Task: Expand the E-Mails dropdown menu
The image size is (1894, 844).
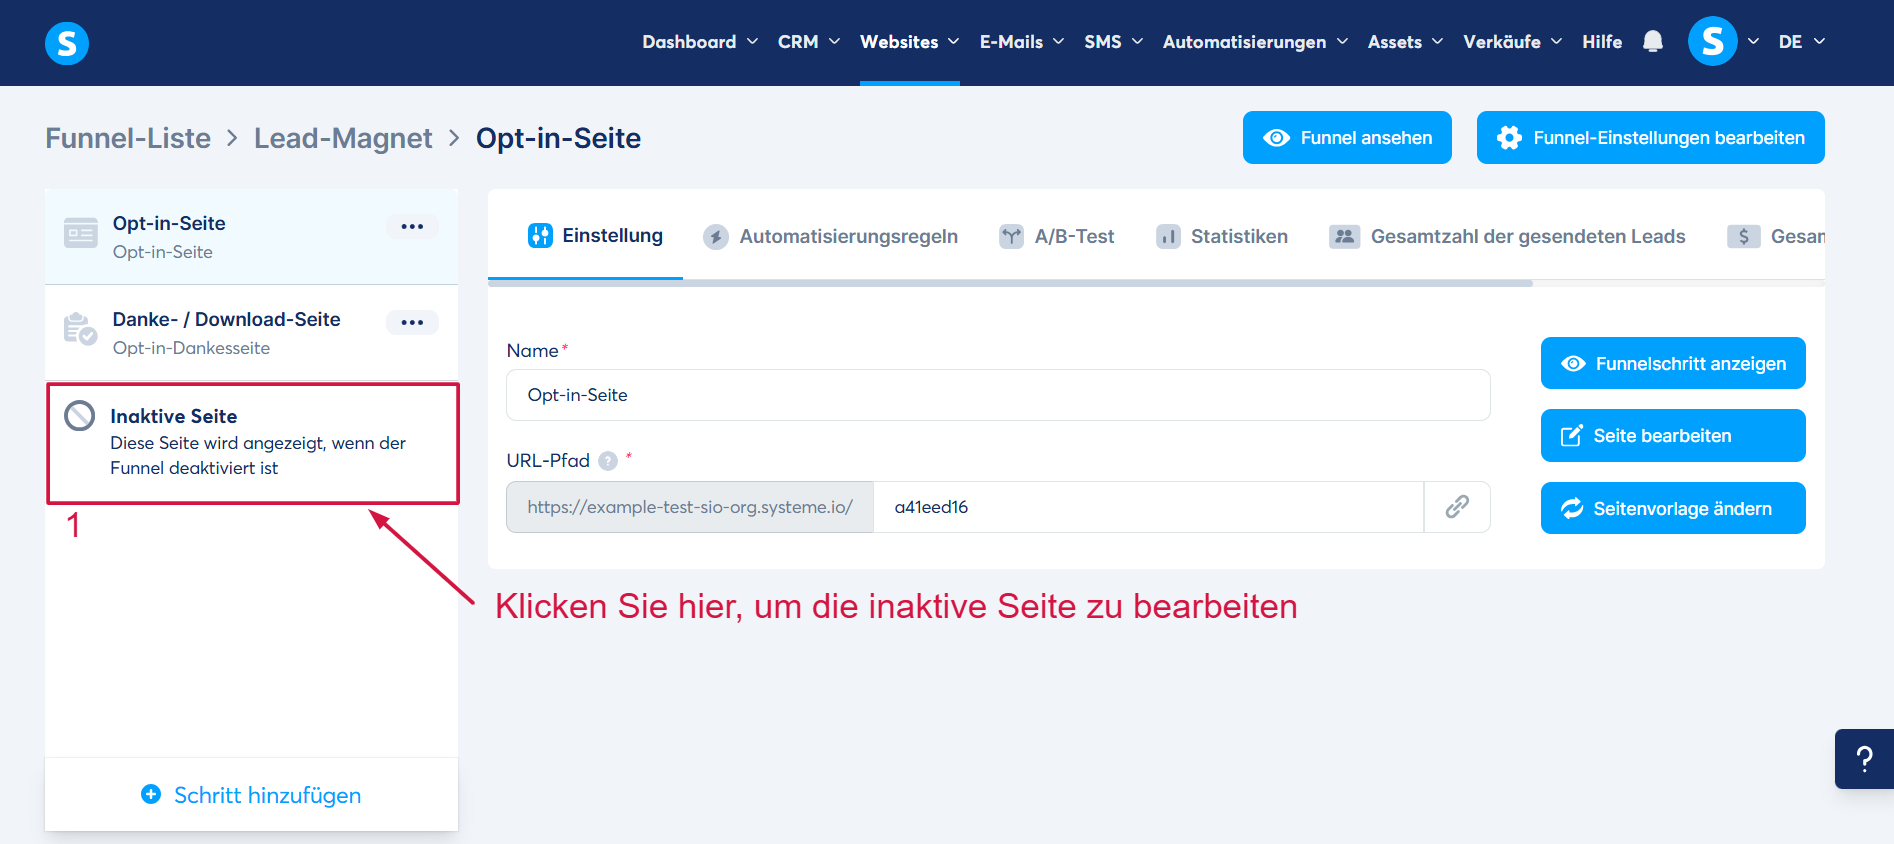Action: coord(1022,42)
